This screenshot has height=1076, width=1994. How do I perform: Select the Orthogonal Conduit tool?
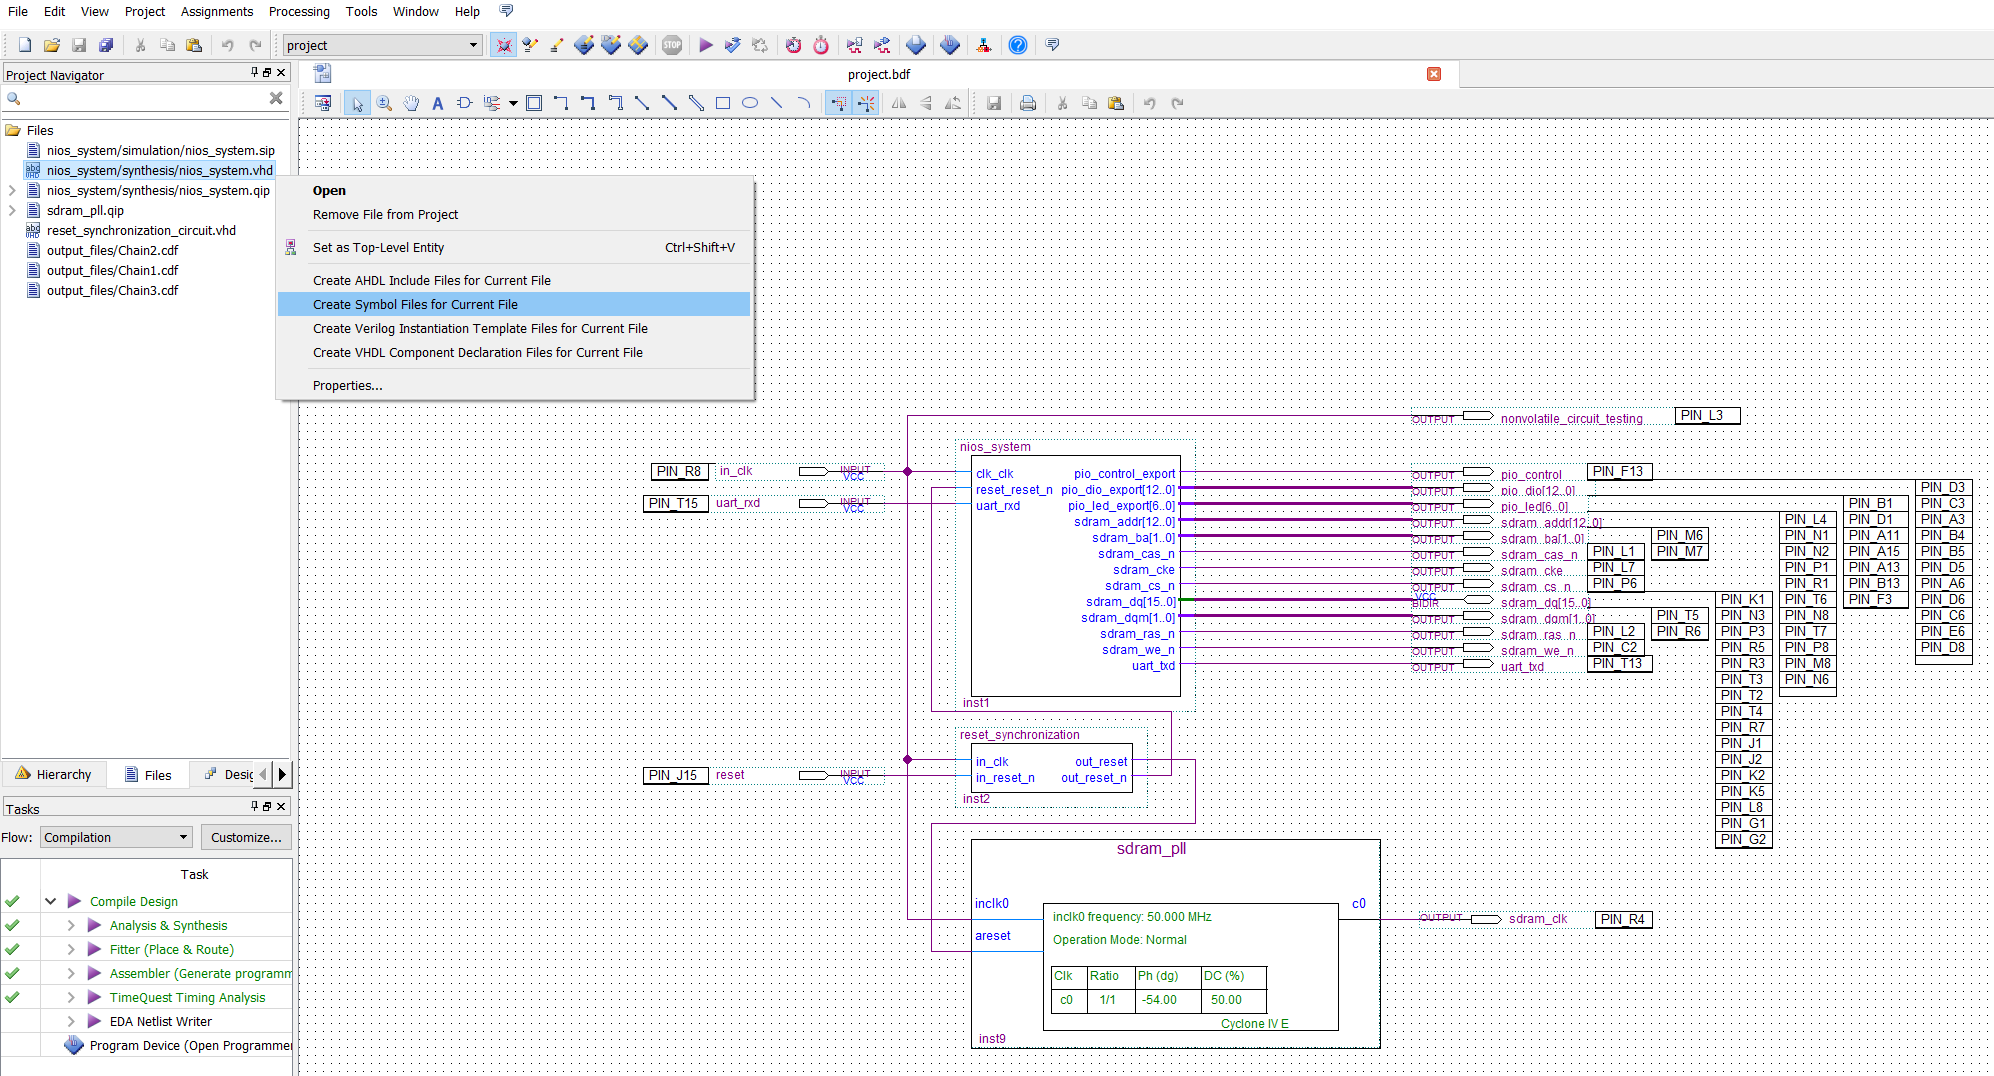615,103
